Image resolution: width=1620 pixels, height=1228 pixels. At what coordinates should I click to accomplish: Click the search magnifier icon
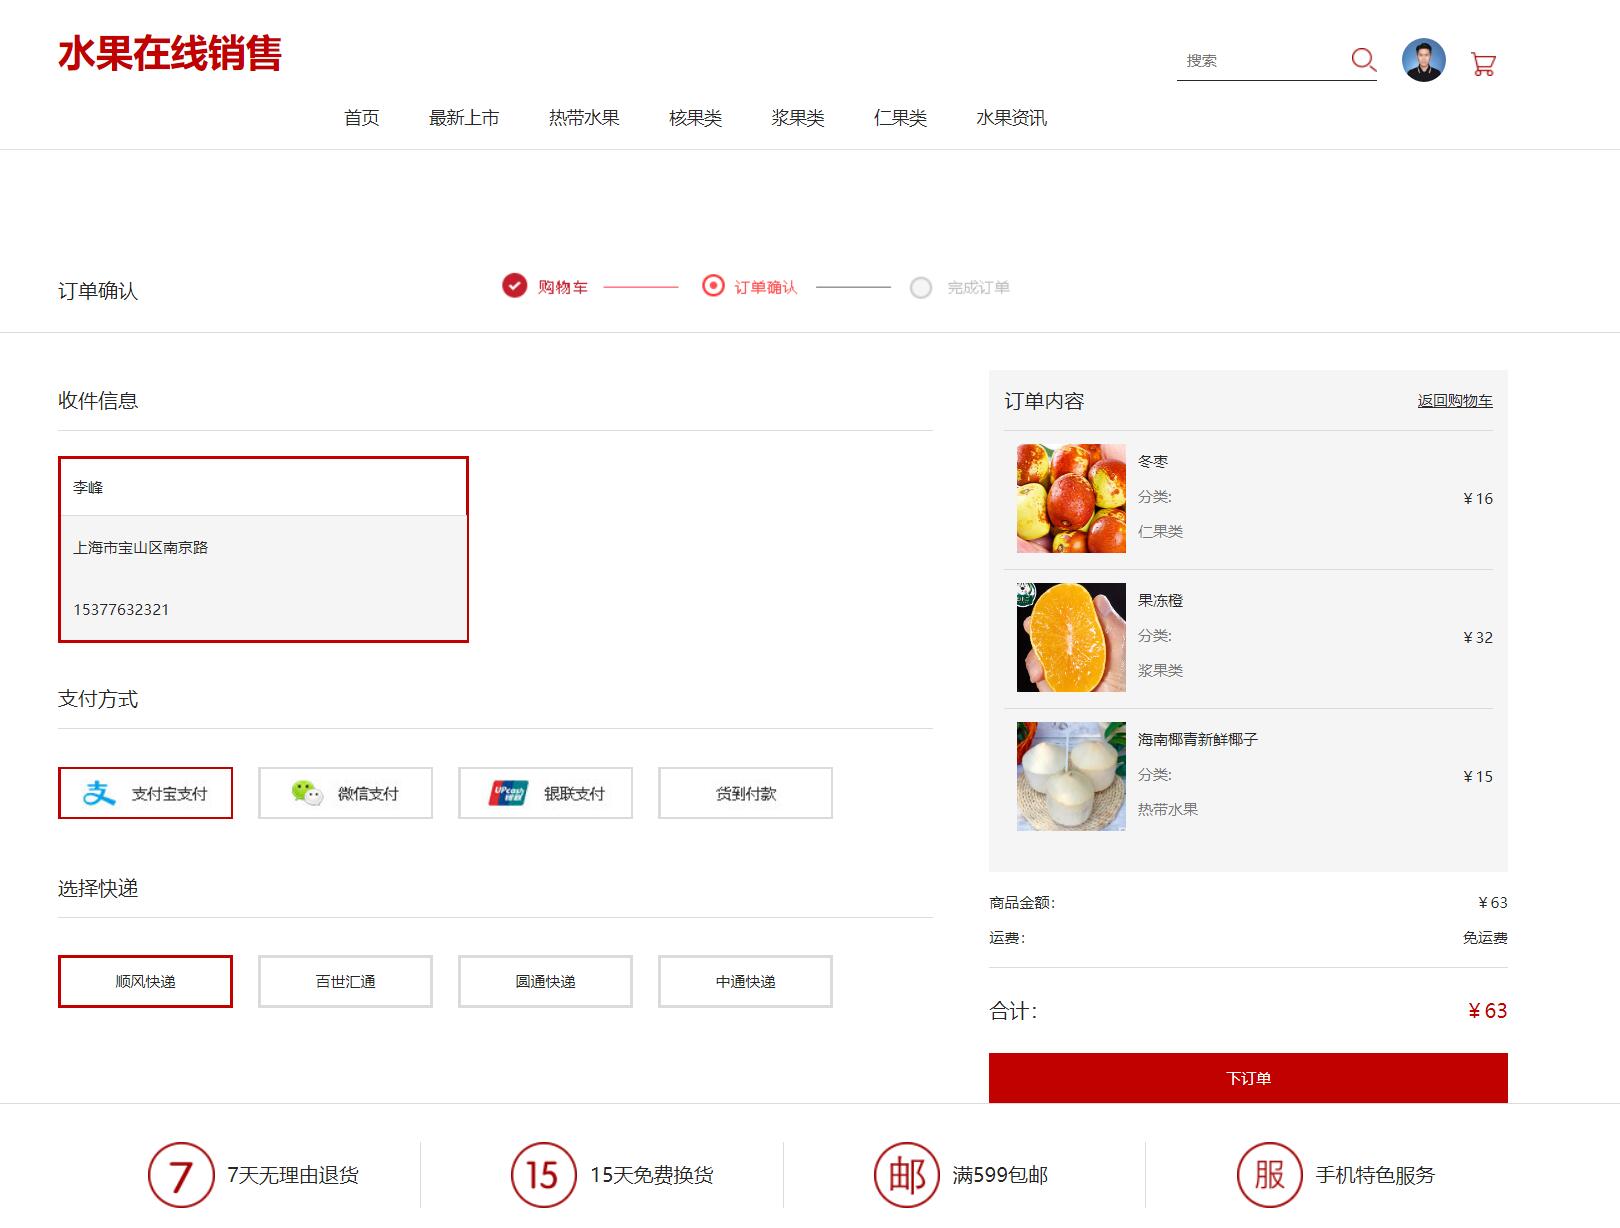pos(1363,60)
